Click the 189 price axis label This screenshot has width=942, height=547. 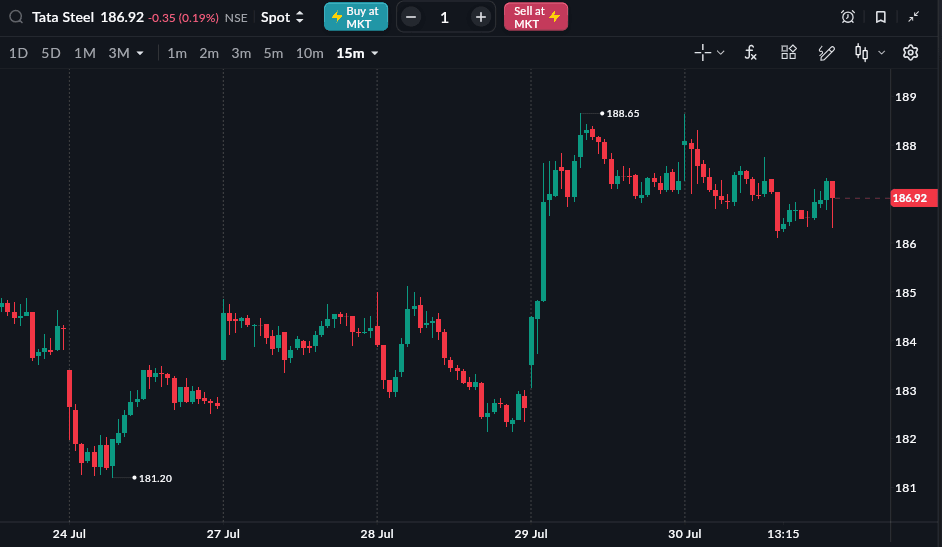point(905,97)
